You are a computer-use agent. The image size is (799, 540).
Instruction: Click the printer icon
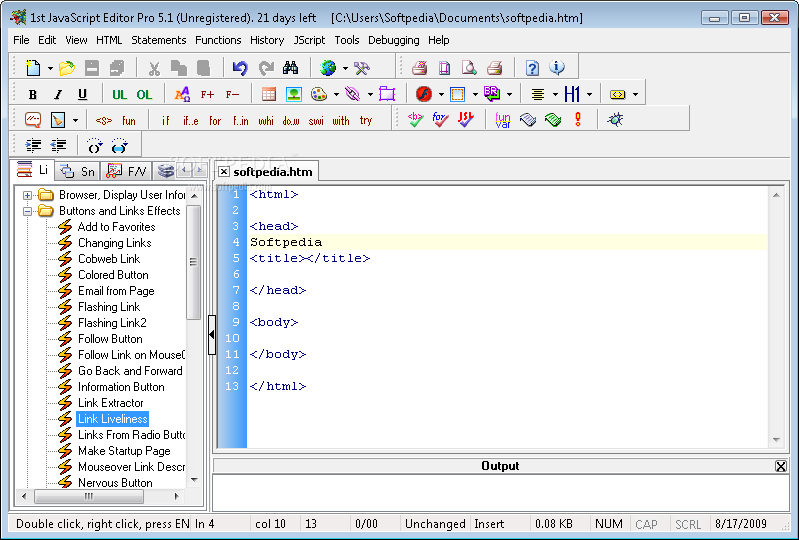coord(494,68)
